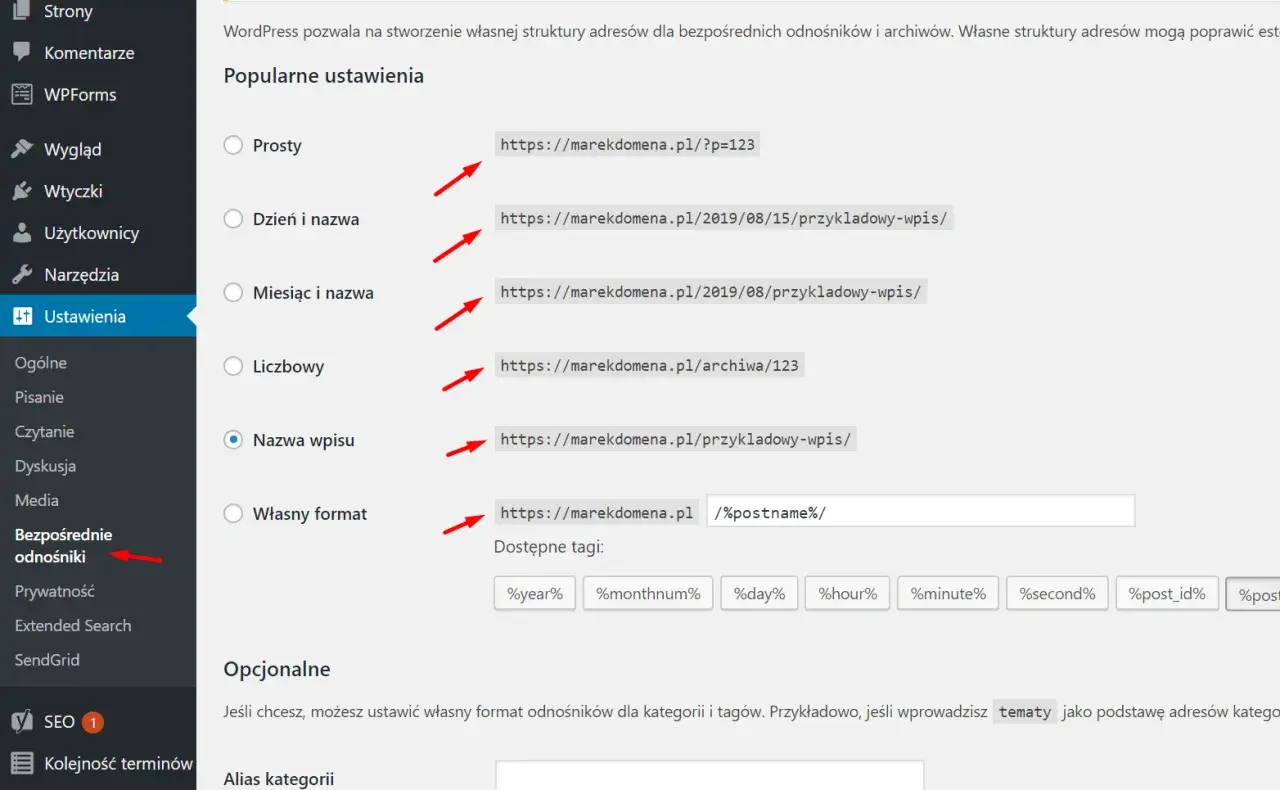Click the Strony pages icon
The height and width of the screenshot is (790, 1280).
click(x=21, y=11)
